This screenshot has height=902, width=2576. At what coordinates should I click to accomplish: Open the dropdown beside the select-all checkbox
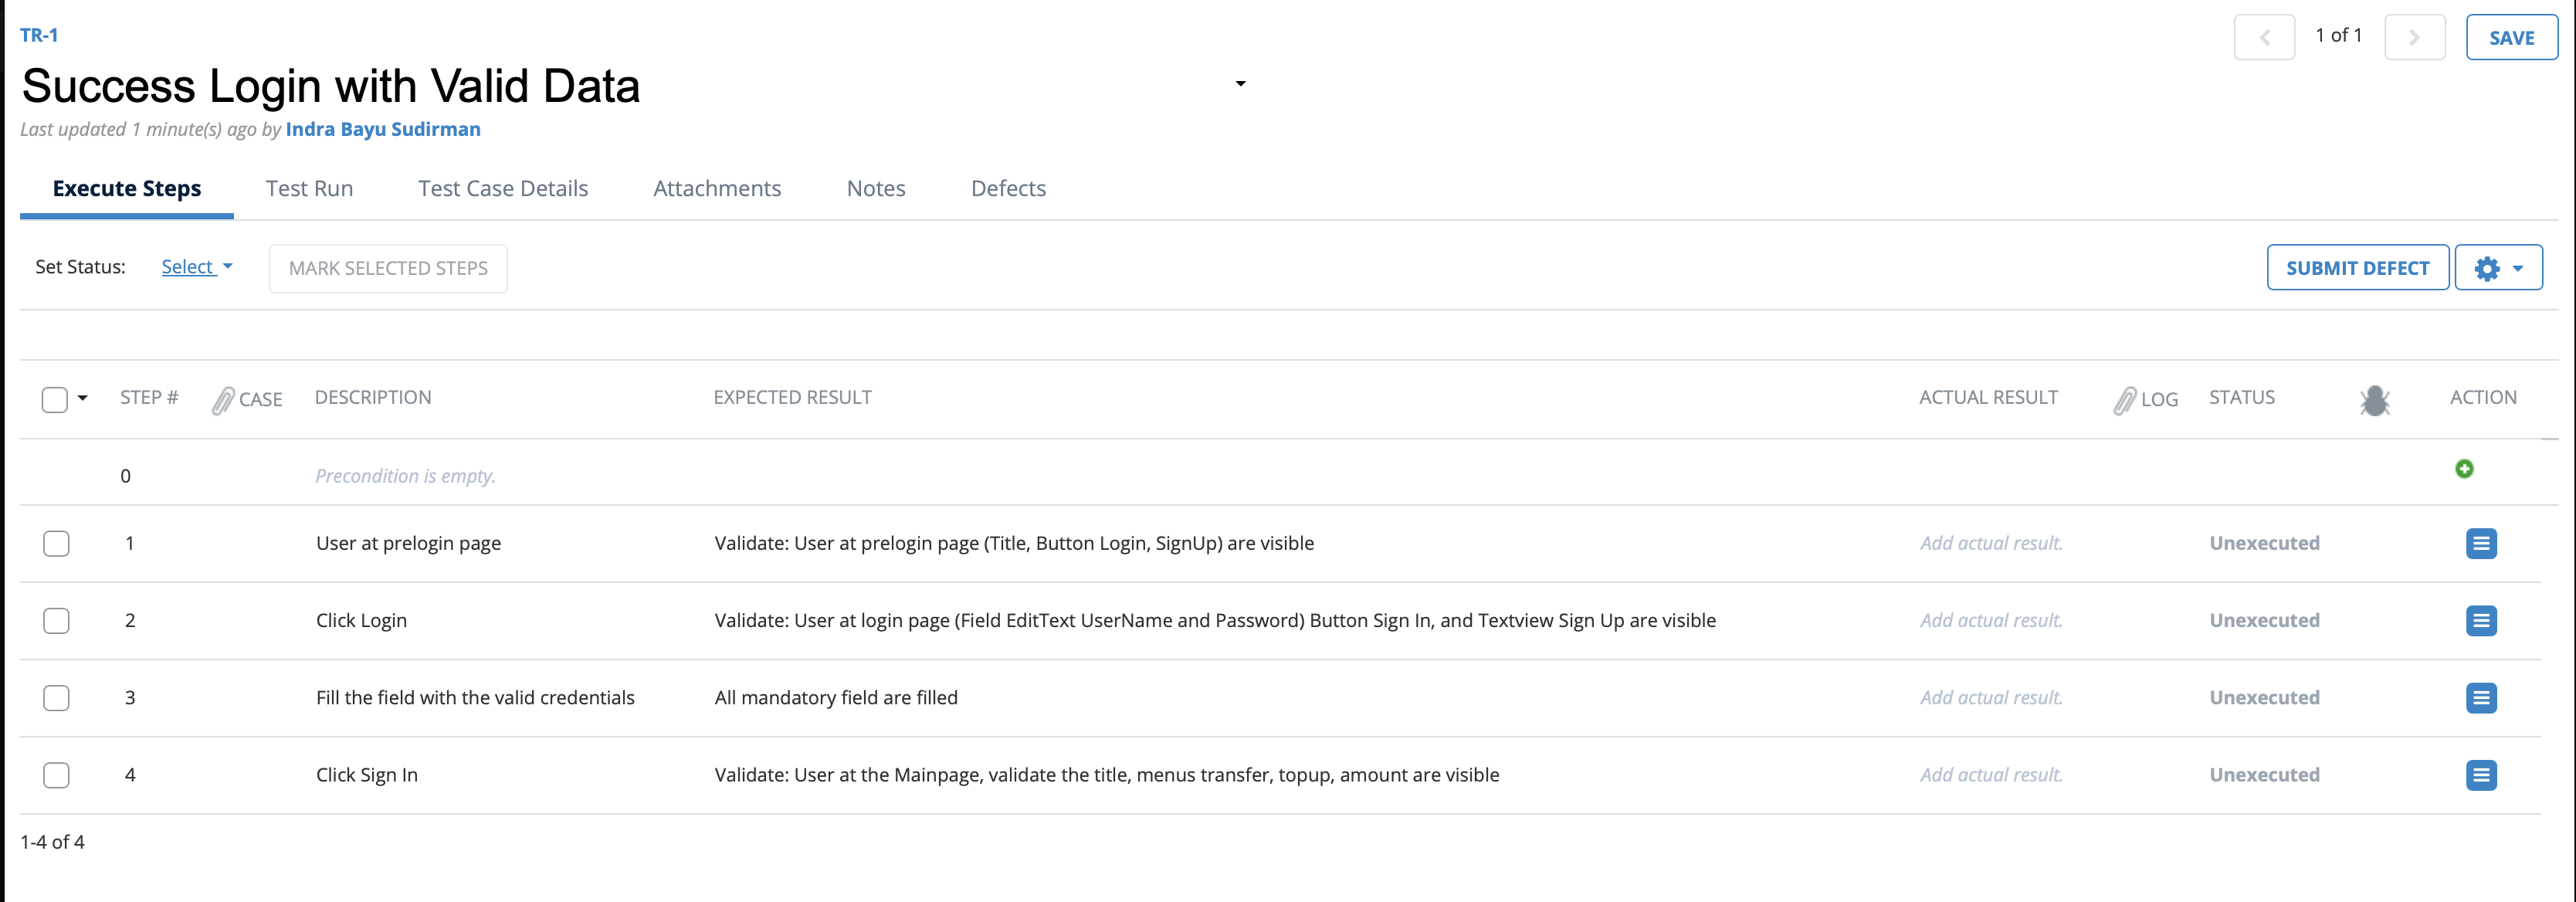point(81,398)
